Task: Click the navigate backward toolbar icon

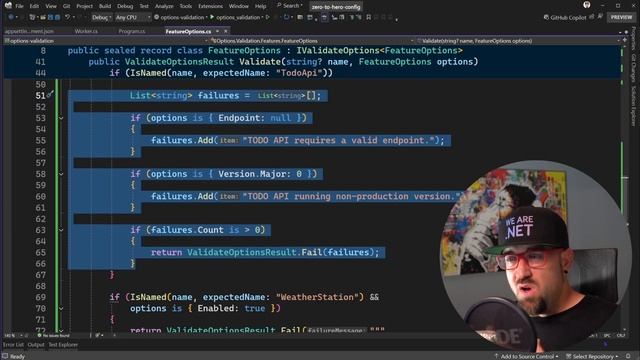Action: coord(11,17)
